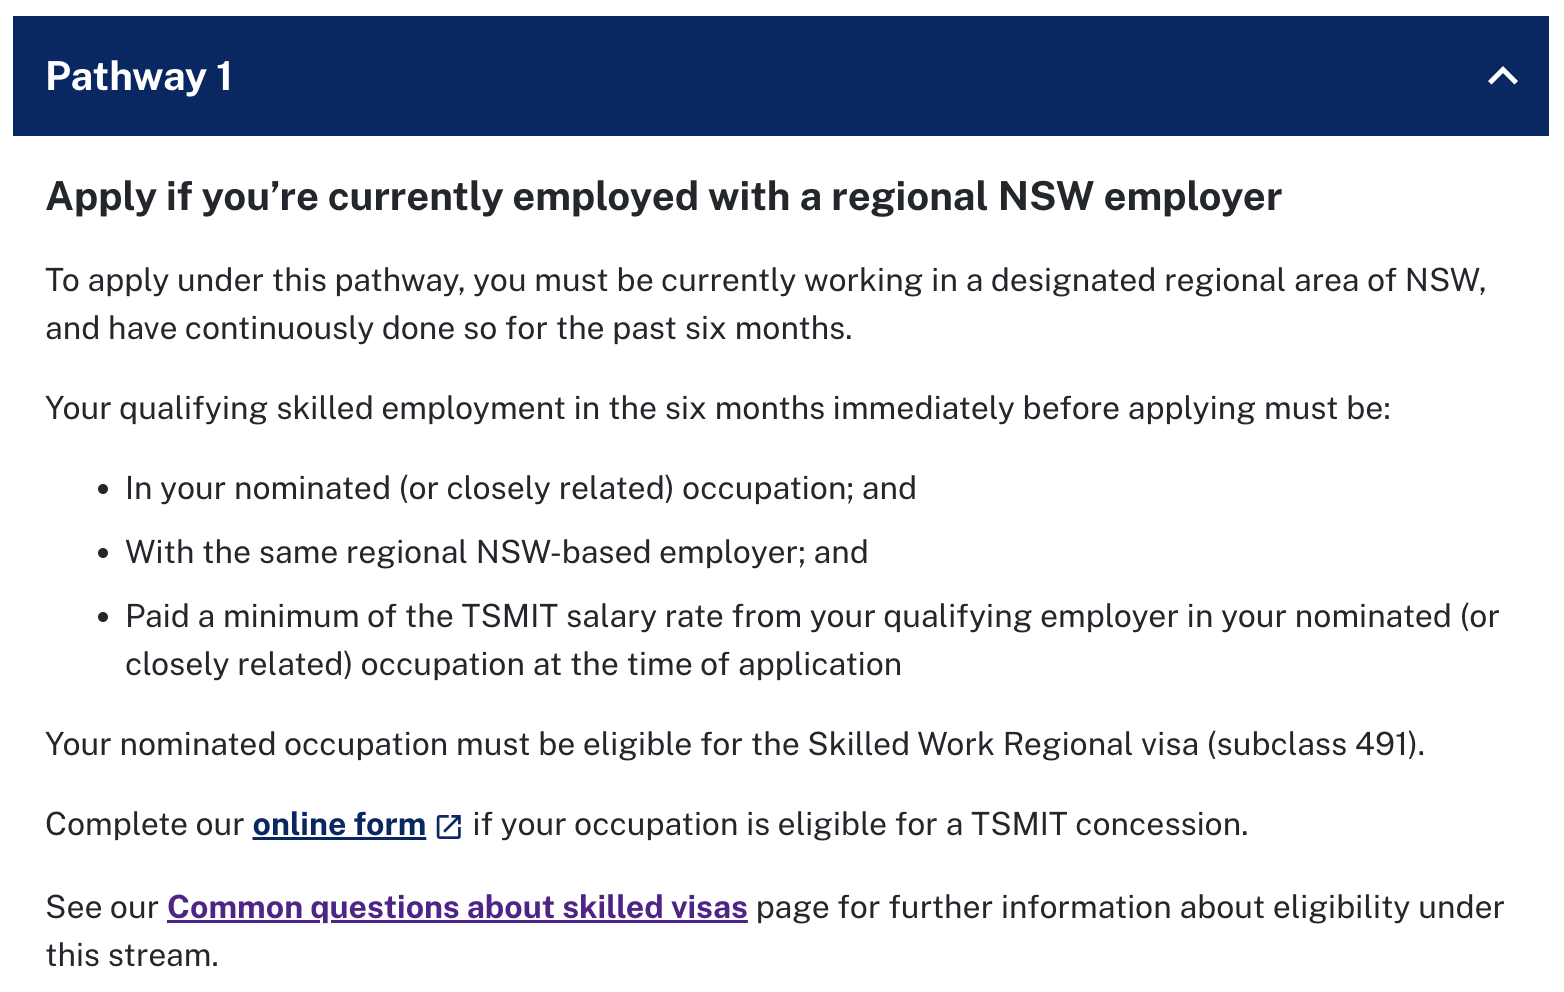1564x992 pixels.
Task: Click the words "Complete our" before the form link
Action: click(x=144, y=824)
